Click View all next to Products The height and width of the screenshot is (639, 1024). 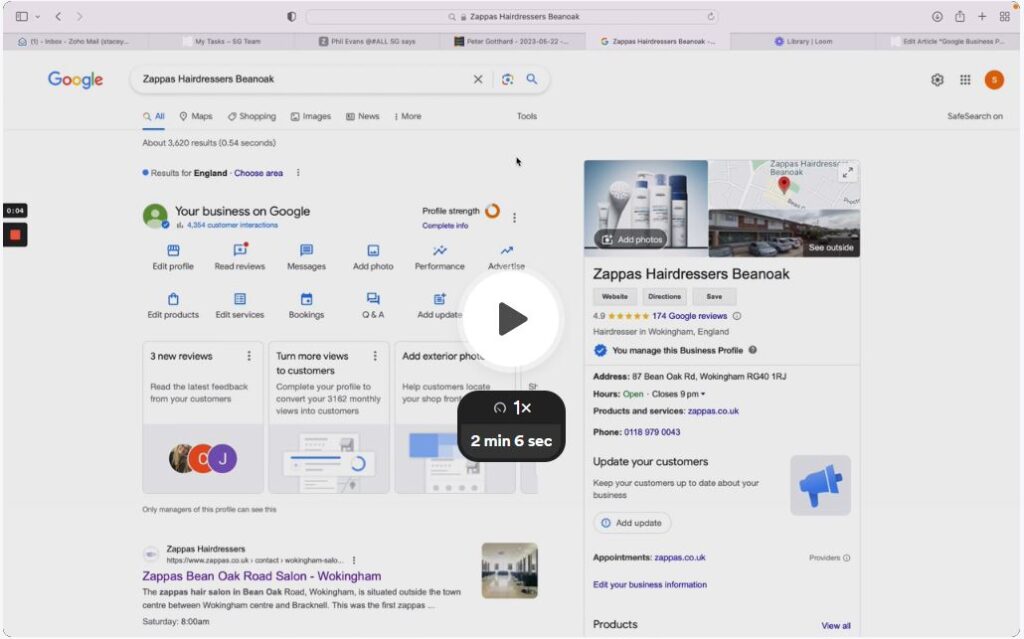click(835, 625)
